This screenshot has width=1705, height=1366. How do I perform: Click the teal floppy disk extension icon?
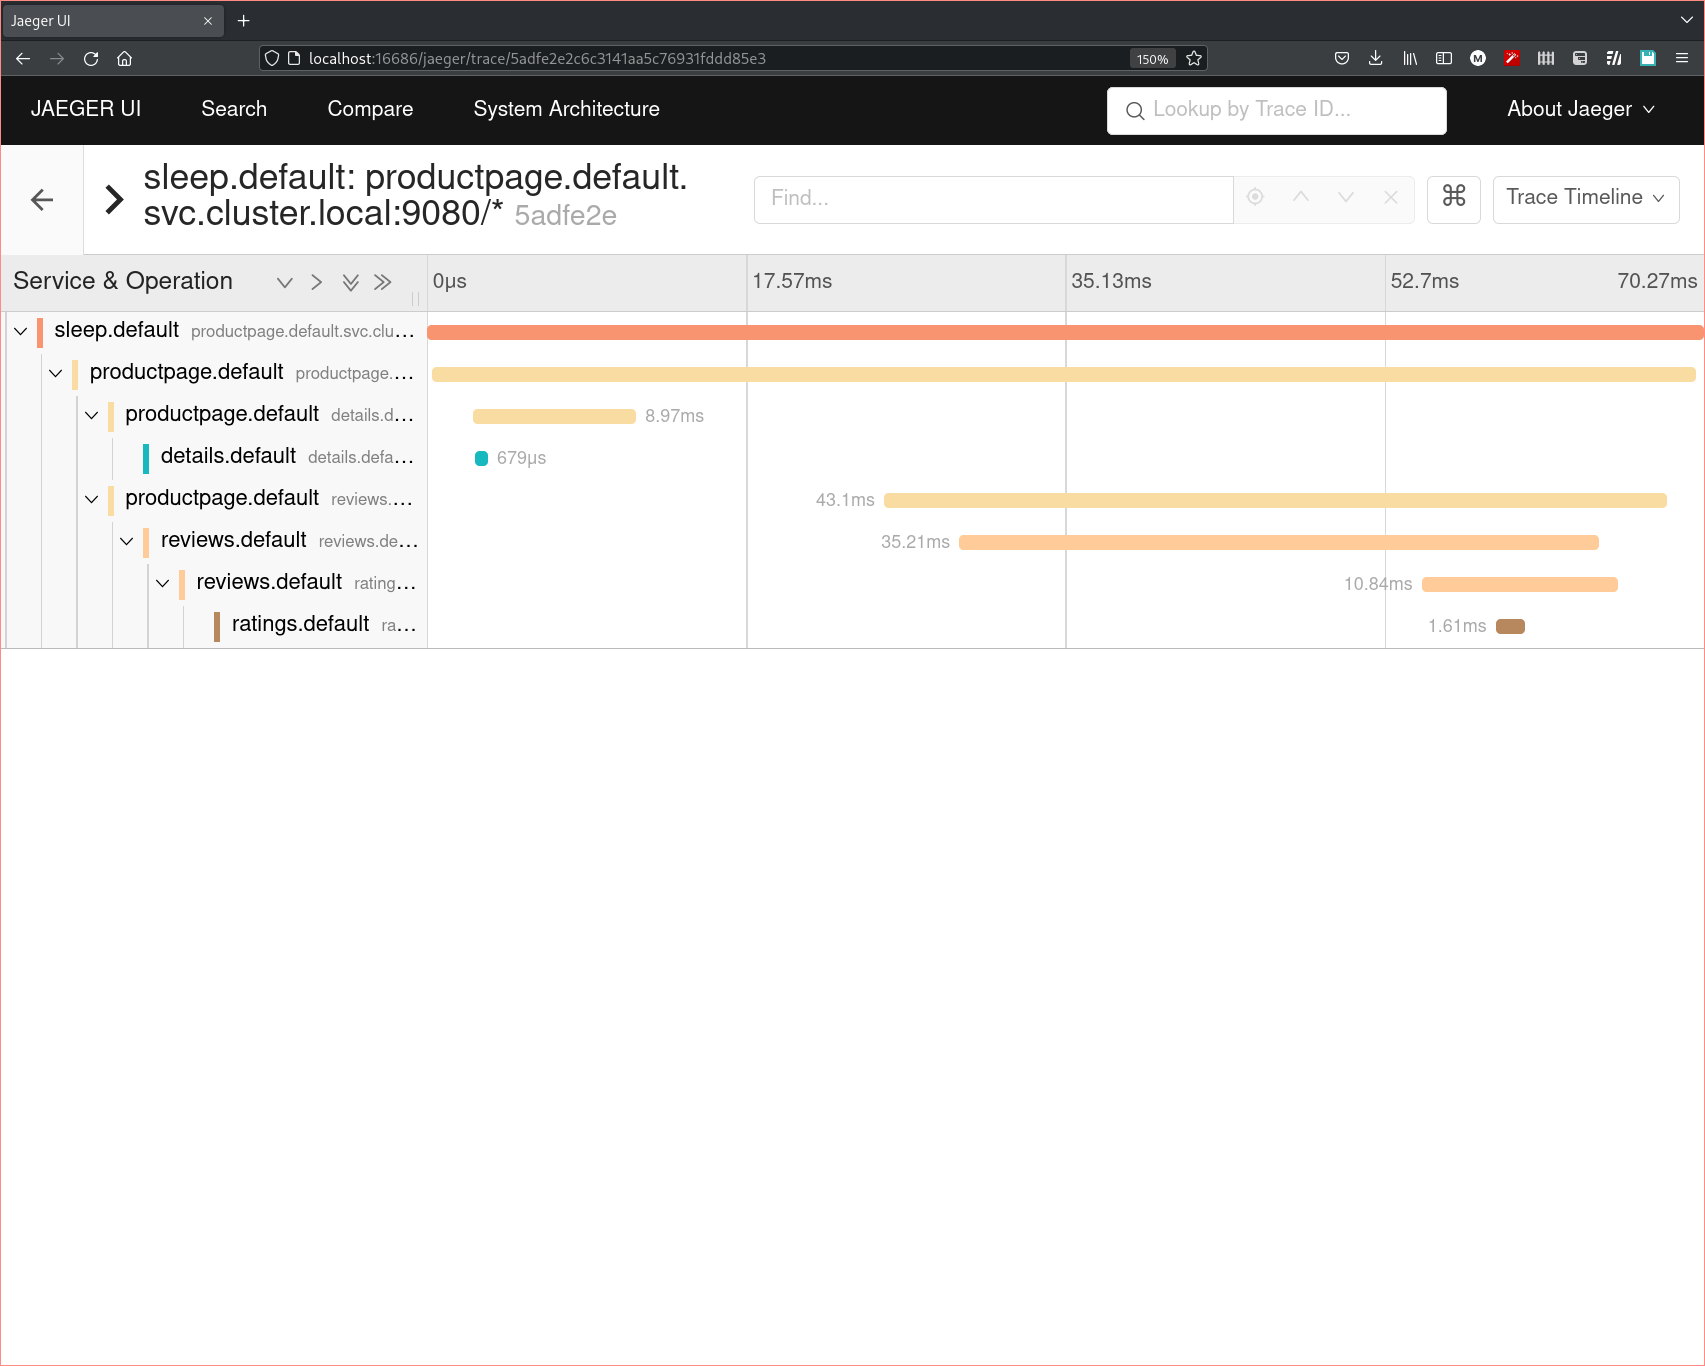click(x=1648, y=59)
